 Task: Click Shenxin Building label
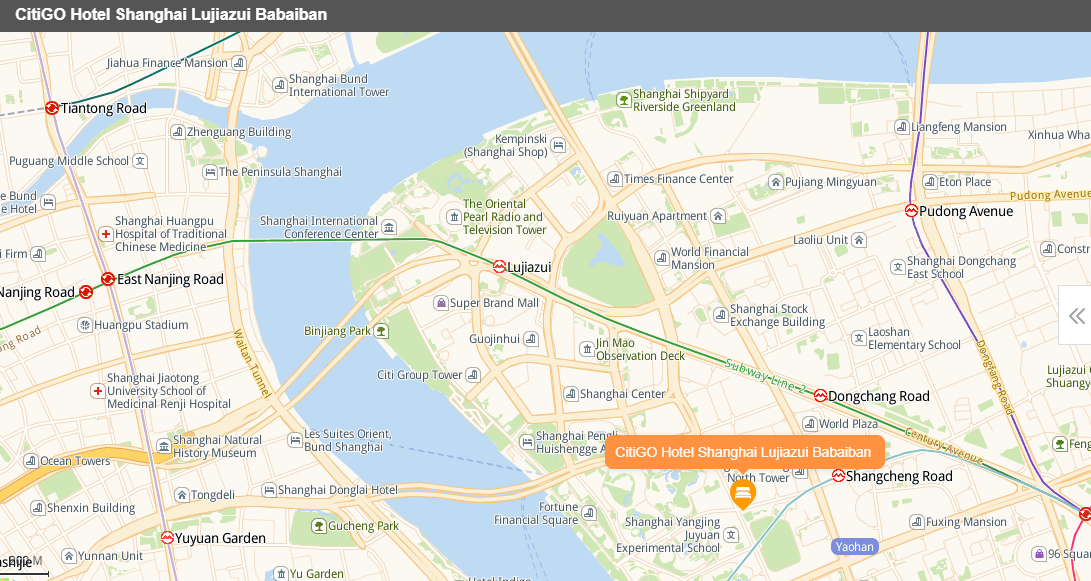91,508
